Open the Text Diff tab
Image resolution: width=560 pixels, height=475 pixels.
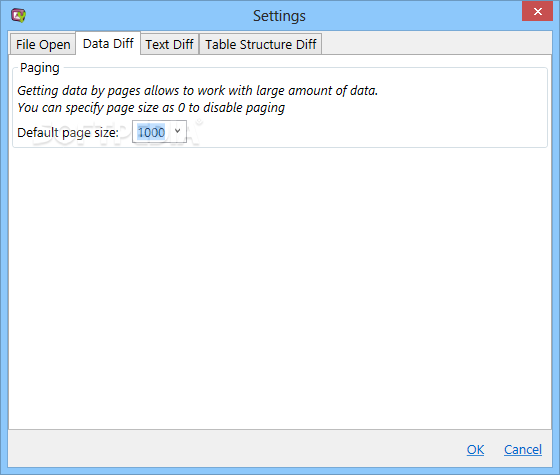coord(169,44)
